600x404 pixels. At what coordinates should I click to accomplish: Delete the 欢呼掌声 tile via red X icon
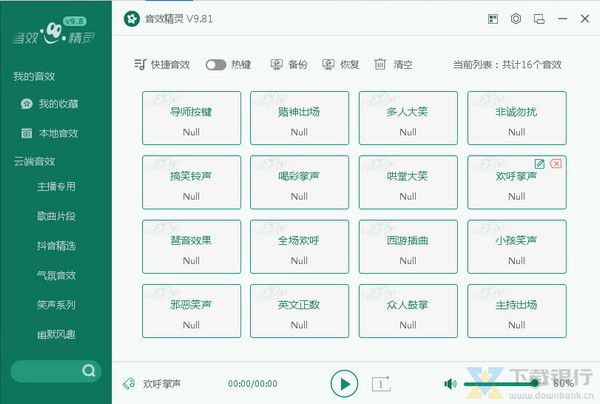click(x=556, y=164)
